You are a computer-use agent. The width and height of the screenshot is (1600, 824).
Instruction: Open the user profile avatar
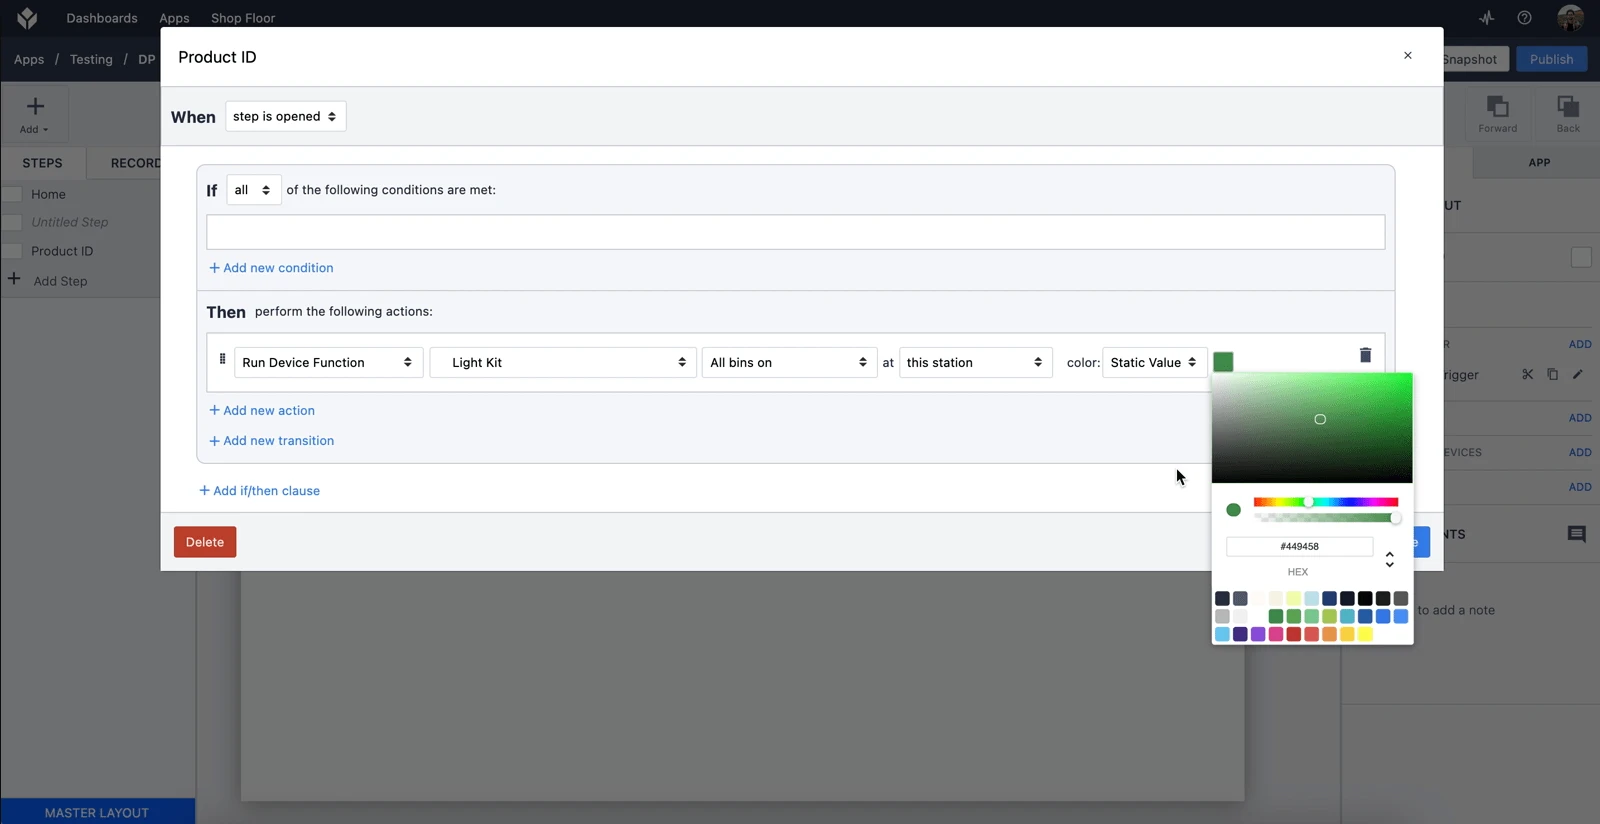click(1570, 18)
